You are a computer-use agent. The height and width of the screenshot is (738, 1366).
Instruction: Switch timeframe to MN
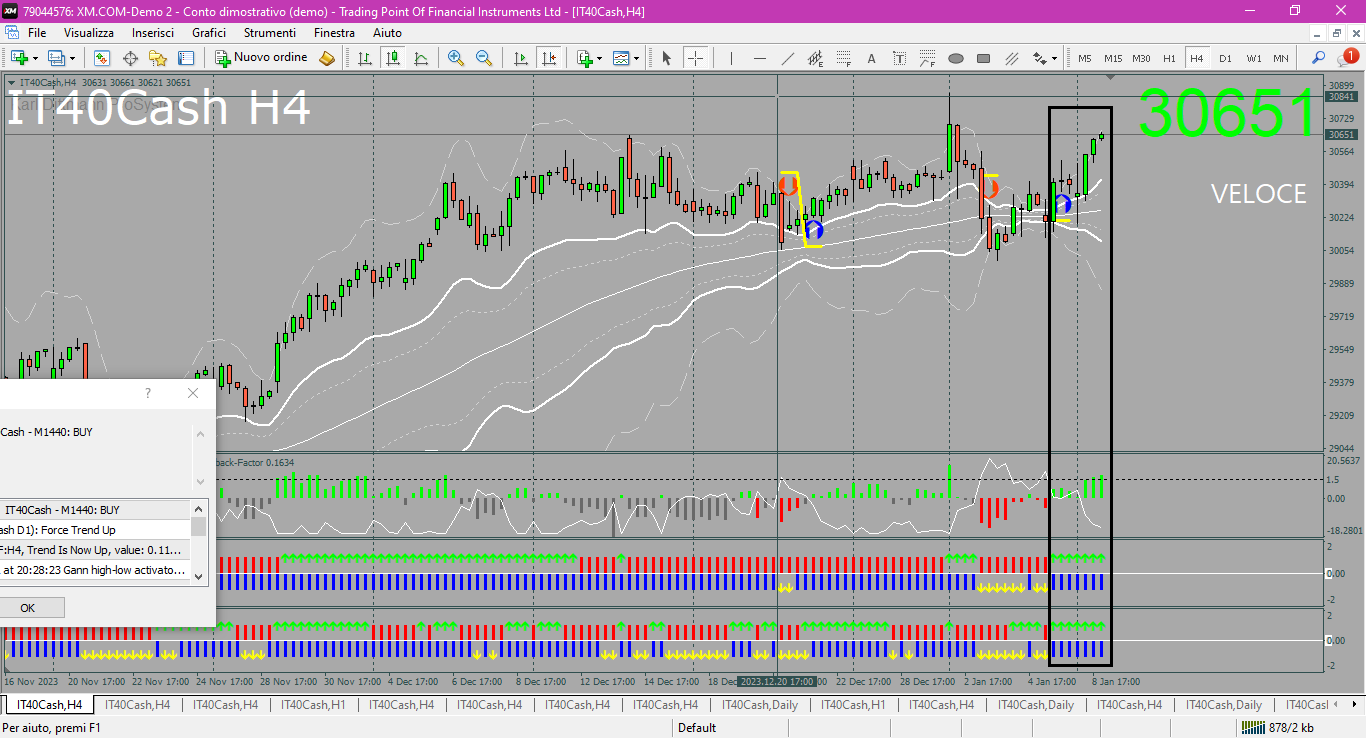pos(1281,58)
